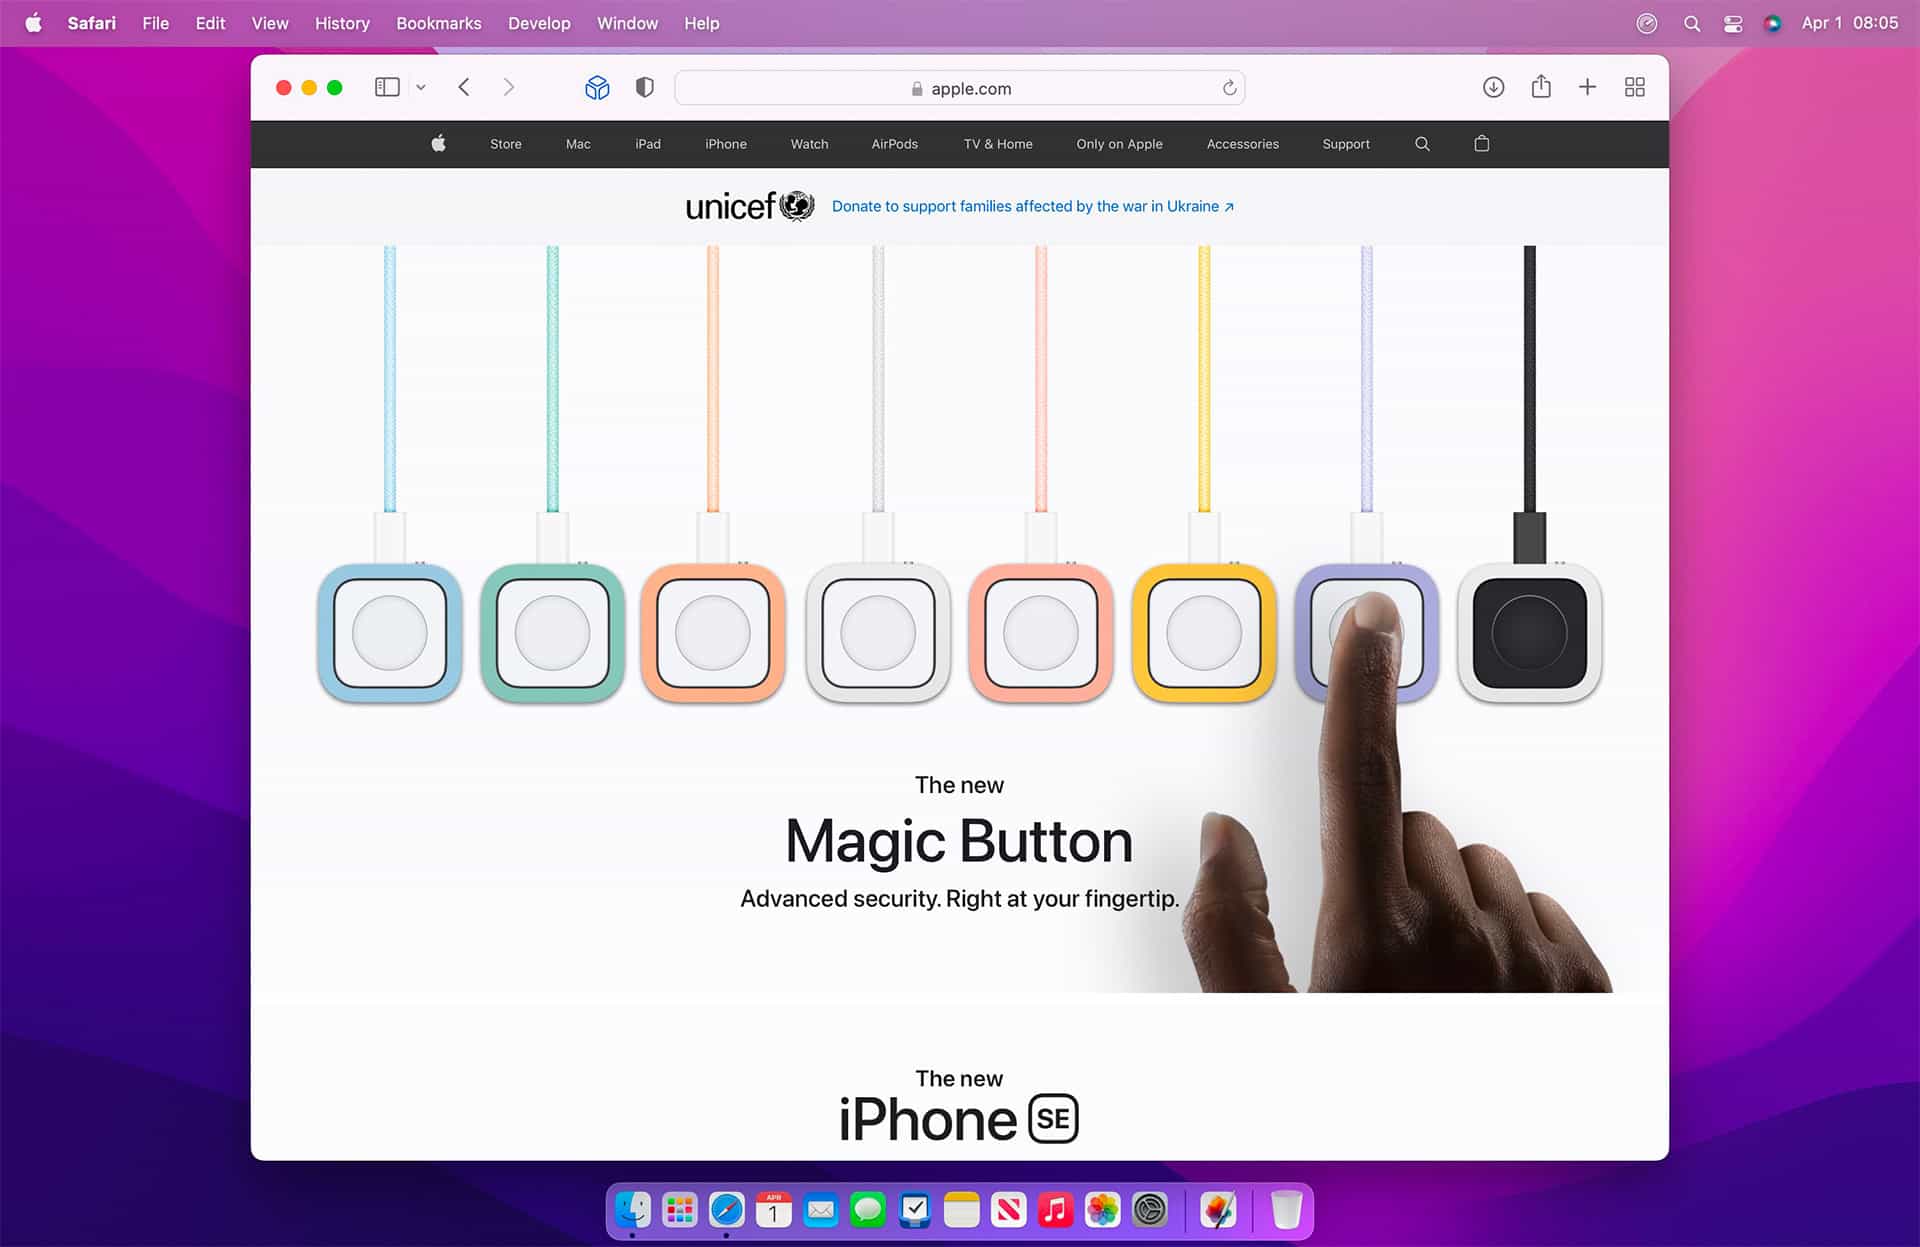
Task: Go to TV & Home
Action: [998, 144]
